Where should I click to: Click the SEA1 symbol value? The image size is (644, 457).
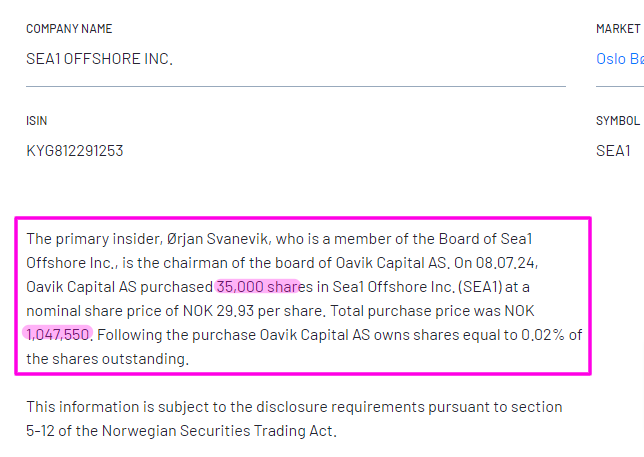coord(613,151)
